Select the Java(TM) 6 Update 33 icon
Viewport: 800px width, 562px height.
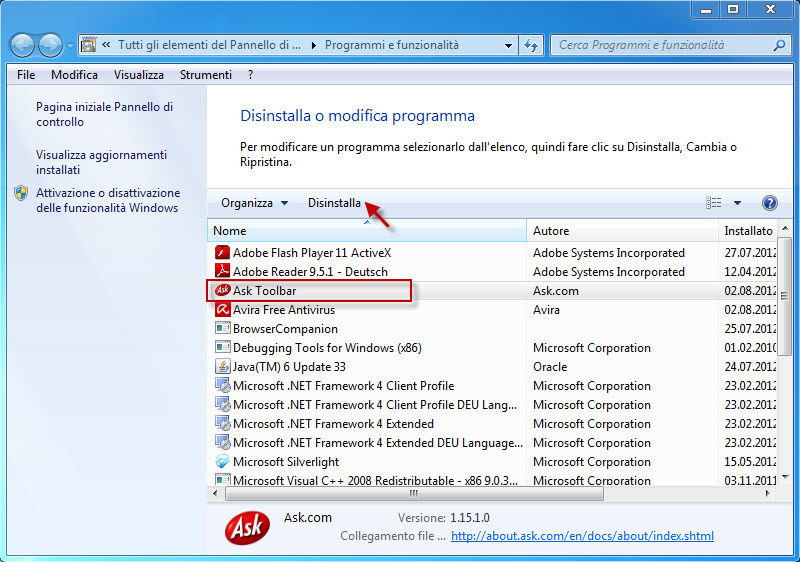point(222,367)
